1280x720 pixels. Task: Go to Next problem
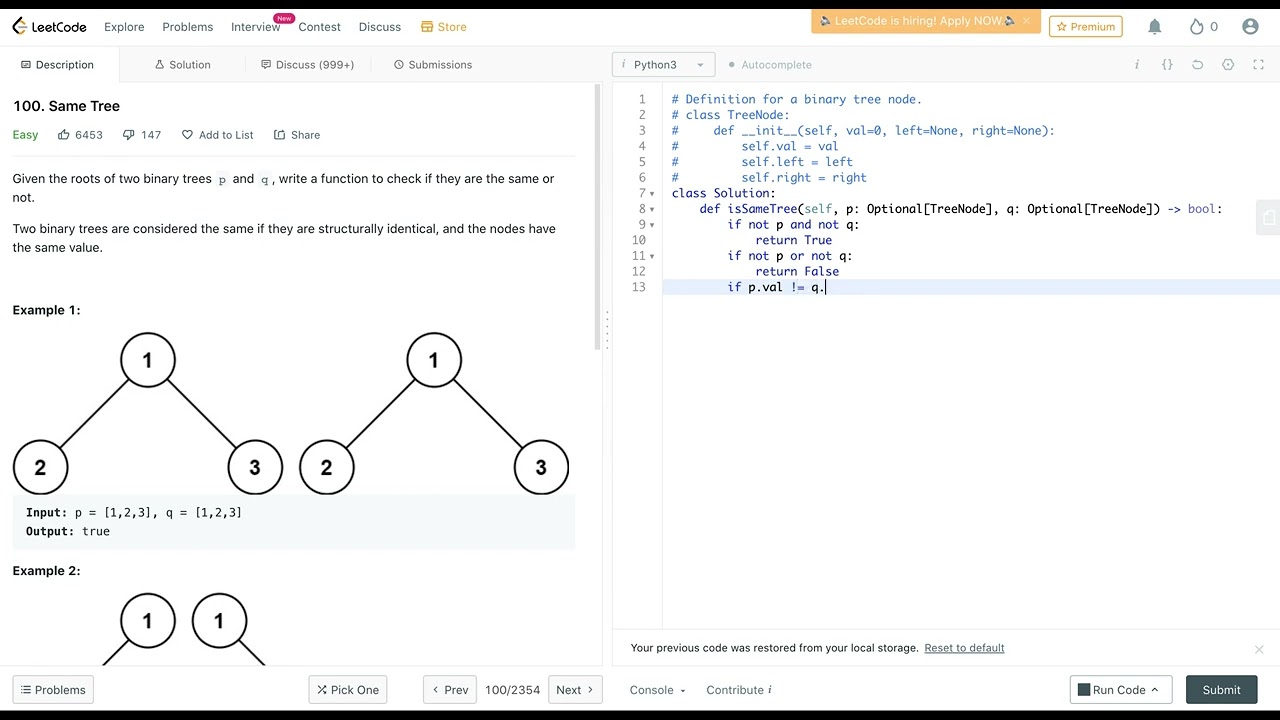click(x=575, y=690)
